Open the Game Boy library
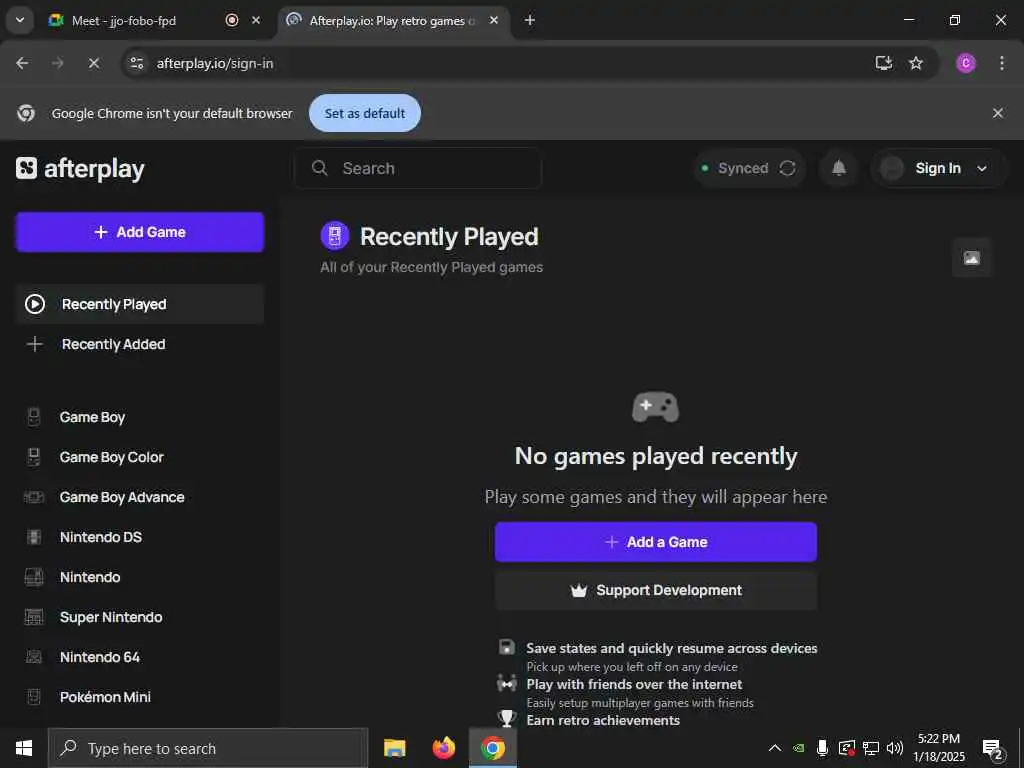Viewport: 1024px width, 768px height. 140,417
